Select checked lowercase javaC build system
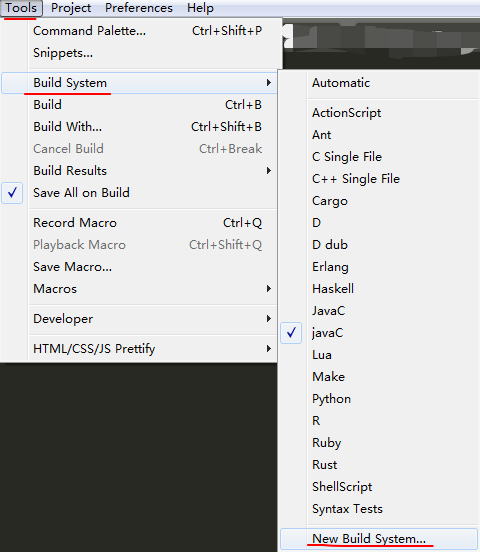480x552 pixels. (379, 333)
